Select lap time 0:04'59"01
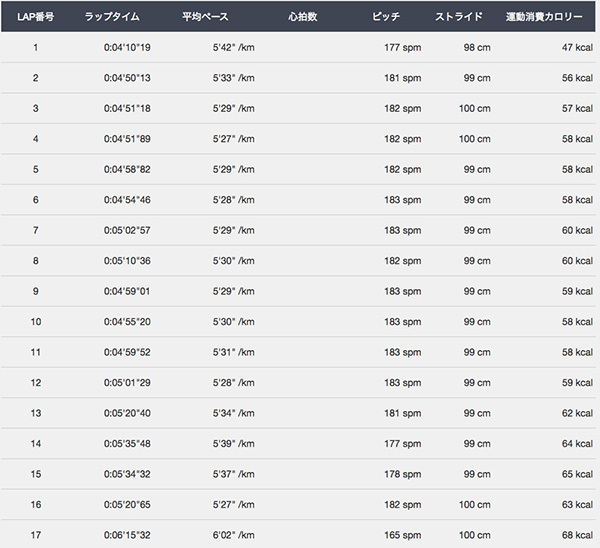The width and height of the screenshot is (600, 548). pyautogui.click(x=127, y=291)
